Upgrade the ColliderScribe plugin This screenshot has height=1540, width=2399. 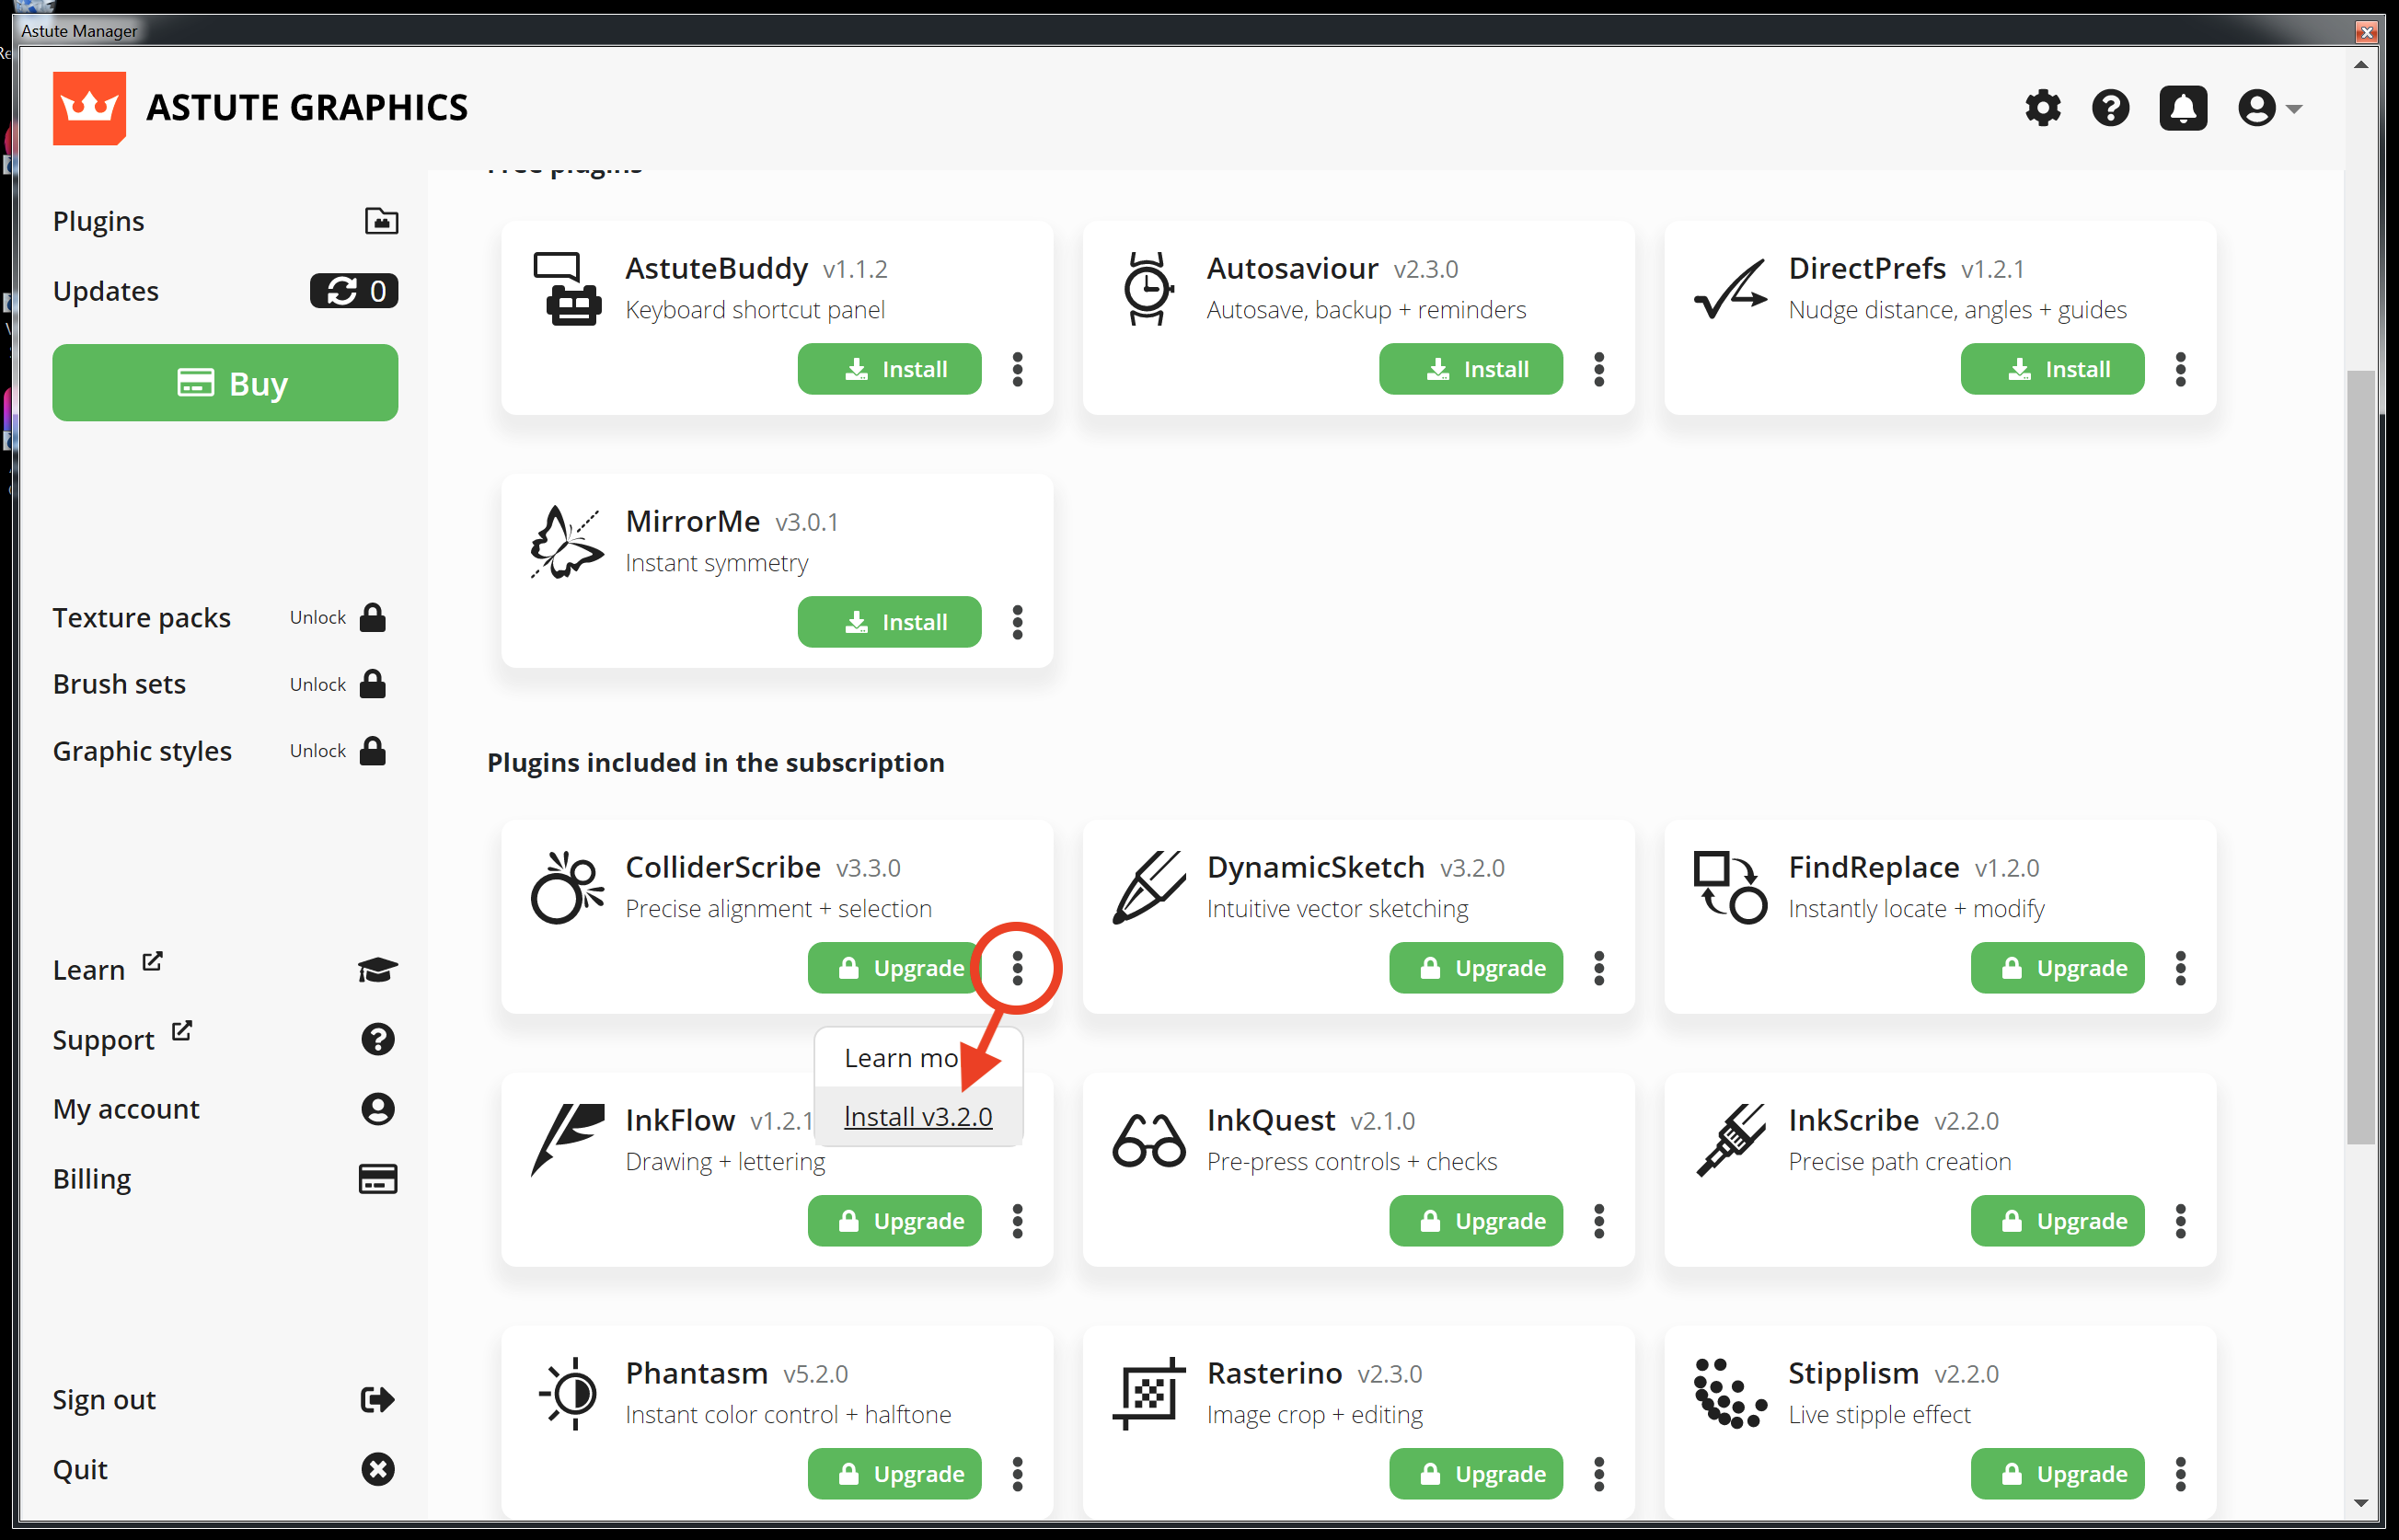click(x=894, y=968)
